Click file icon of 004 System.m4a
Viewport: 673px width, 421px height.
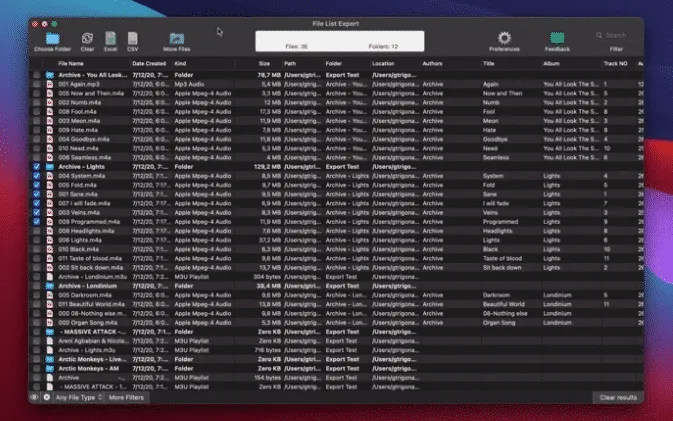pyautogui.click(x=50, y=176)
